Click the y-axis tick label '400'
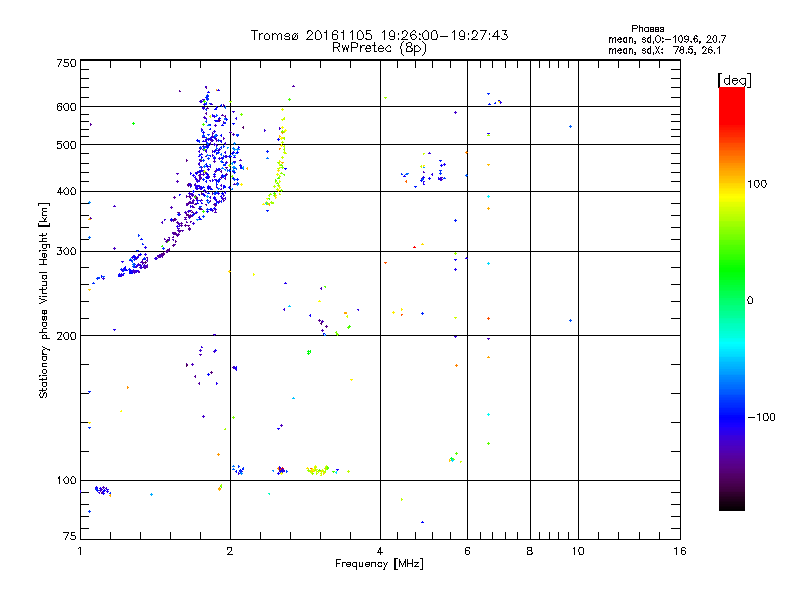 tap(66, 192)
